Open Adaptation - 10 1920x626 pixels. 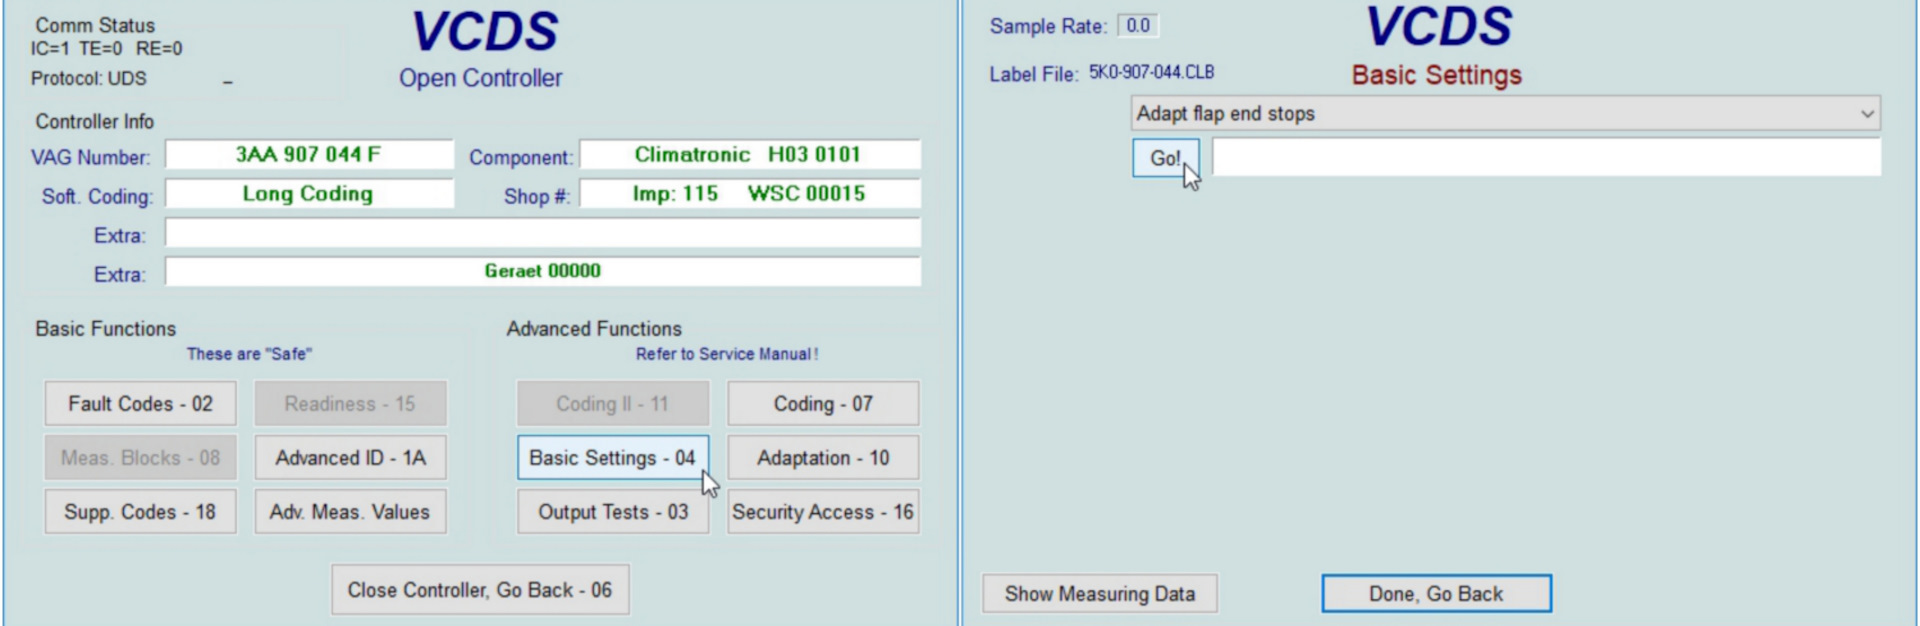pyautogui.click(x=823, y=458)
